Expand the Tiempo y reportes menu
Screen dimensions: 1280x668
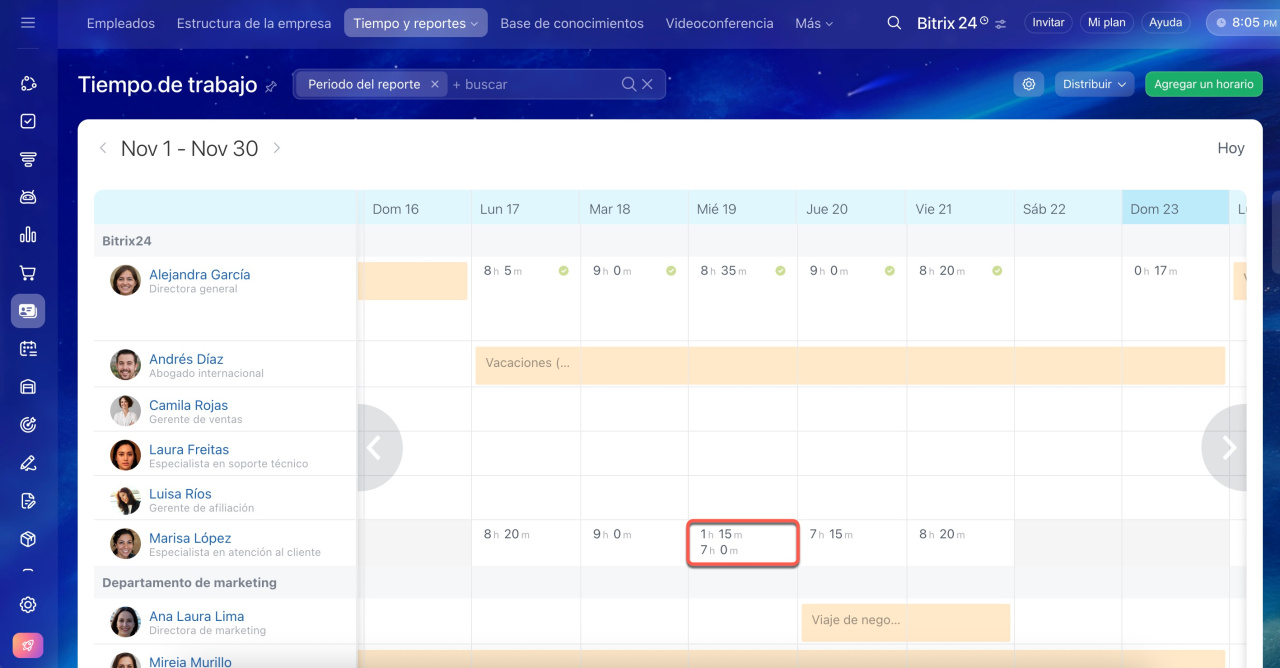coord(415,23)
